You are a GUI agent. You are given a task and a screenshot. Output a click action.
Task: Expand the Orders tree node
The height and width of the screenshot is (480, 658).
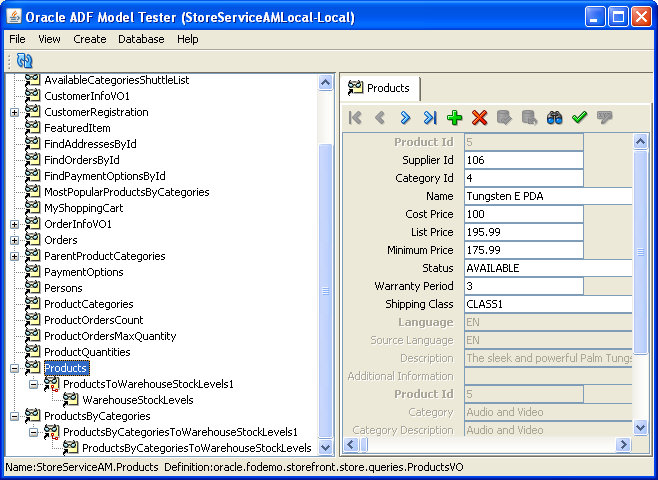click(14, 240)
